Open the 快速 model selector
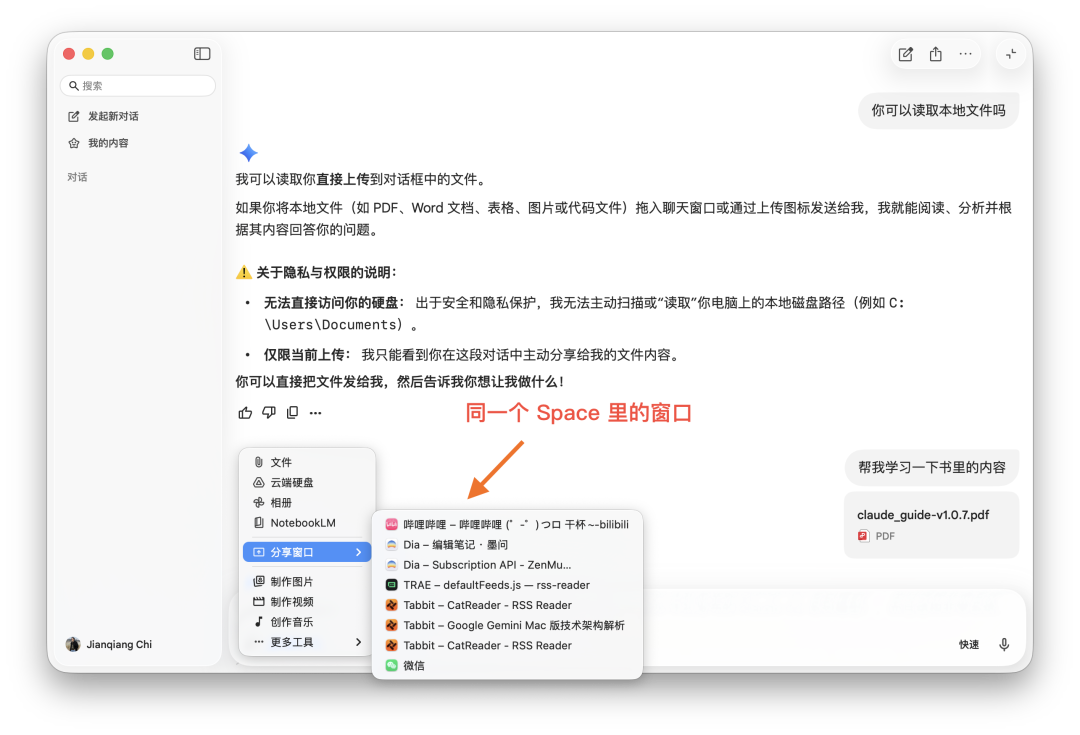 (969, 645)
